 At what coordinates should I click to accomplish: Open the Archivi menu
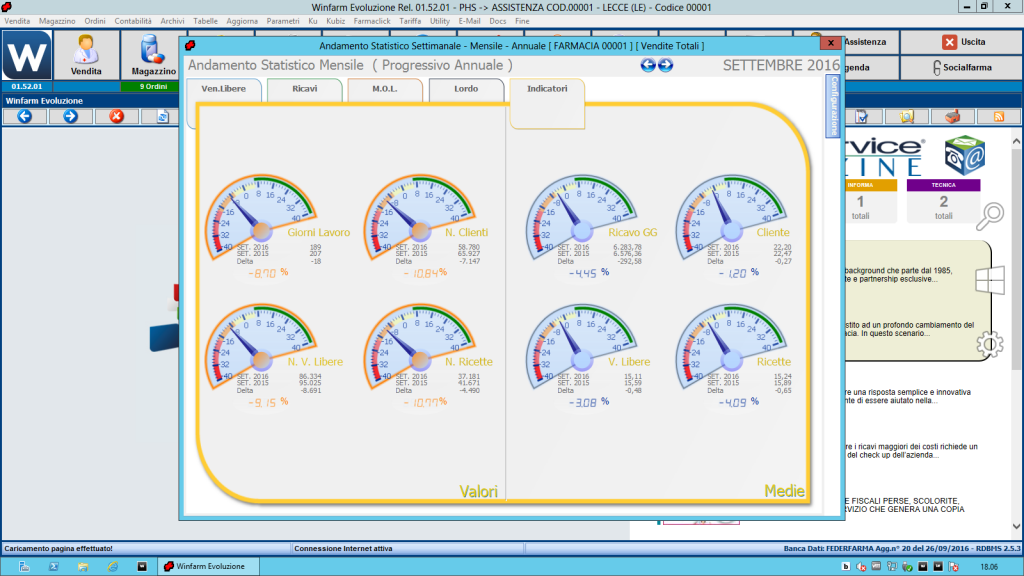[172, 21]
